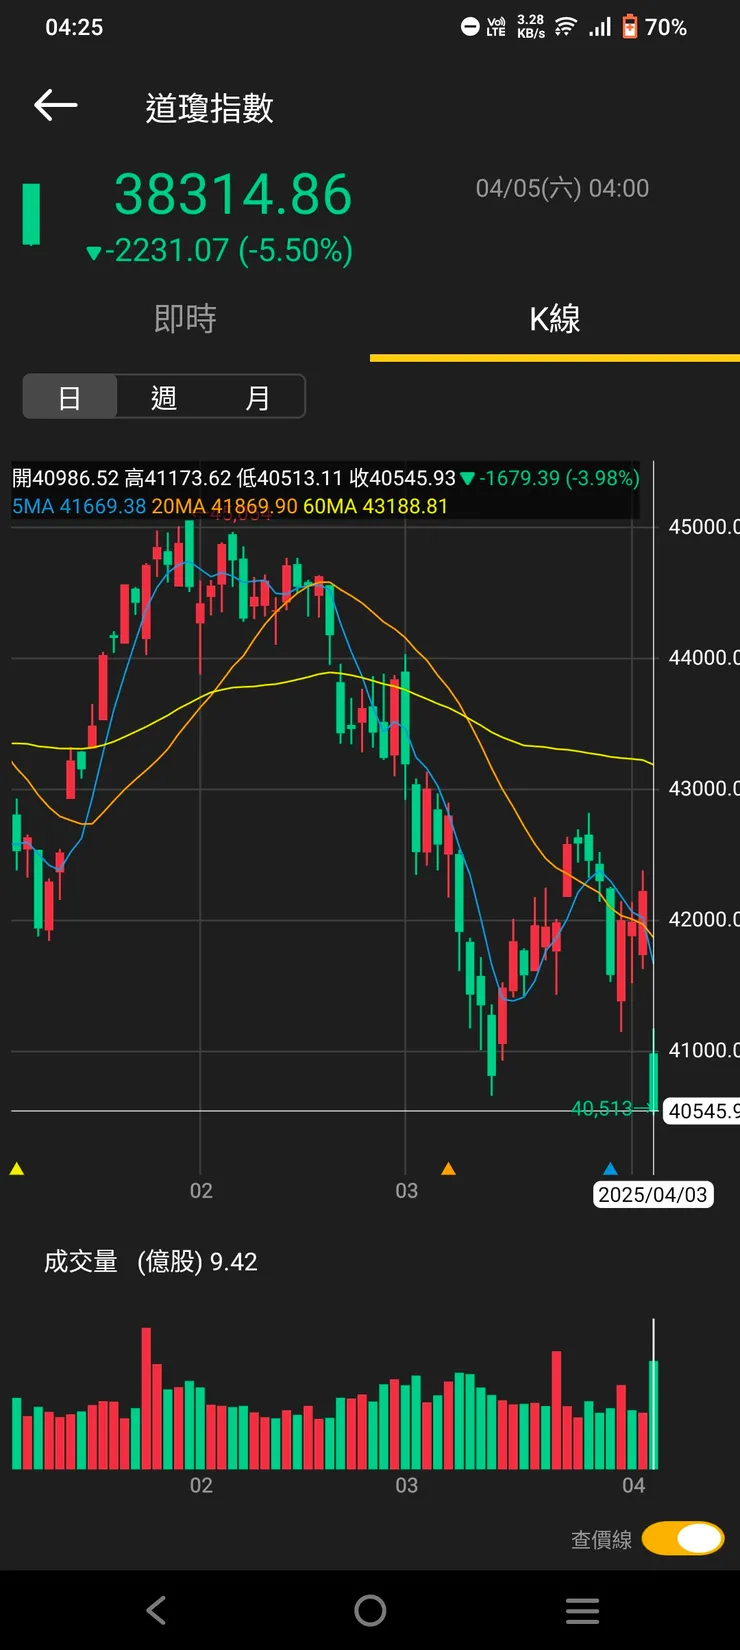
Task: Open Android recent apps menu button
Action: click(x=582, y=1610)
